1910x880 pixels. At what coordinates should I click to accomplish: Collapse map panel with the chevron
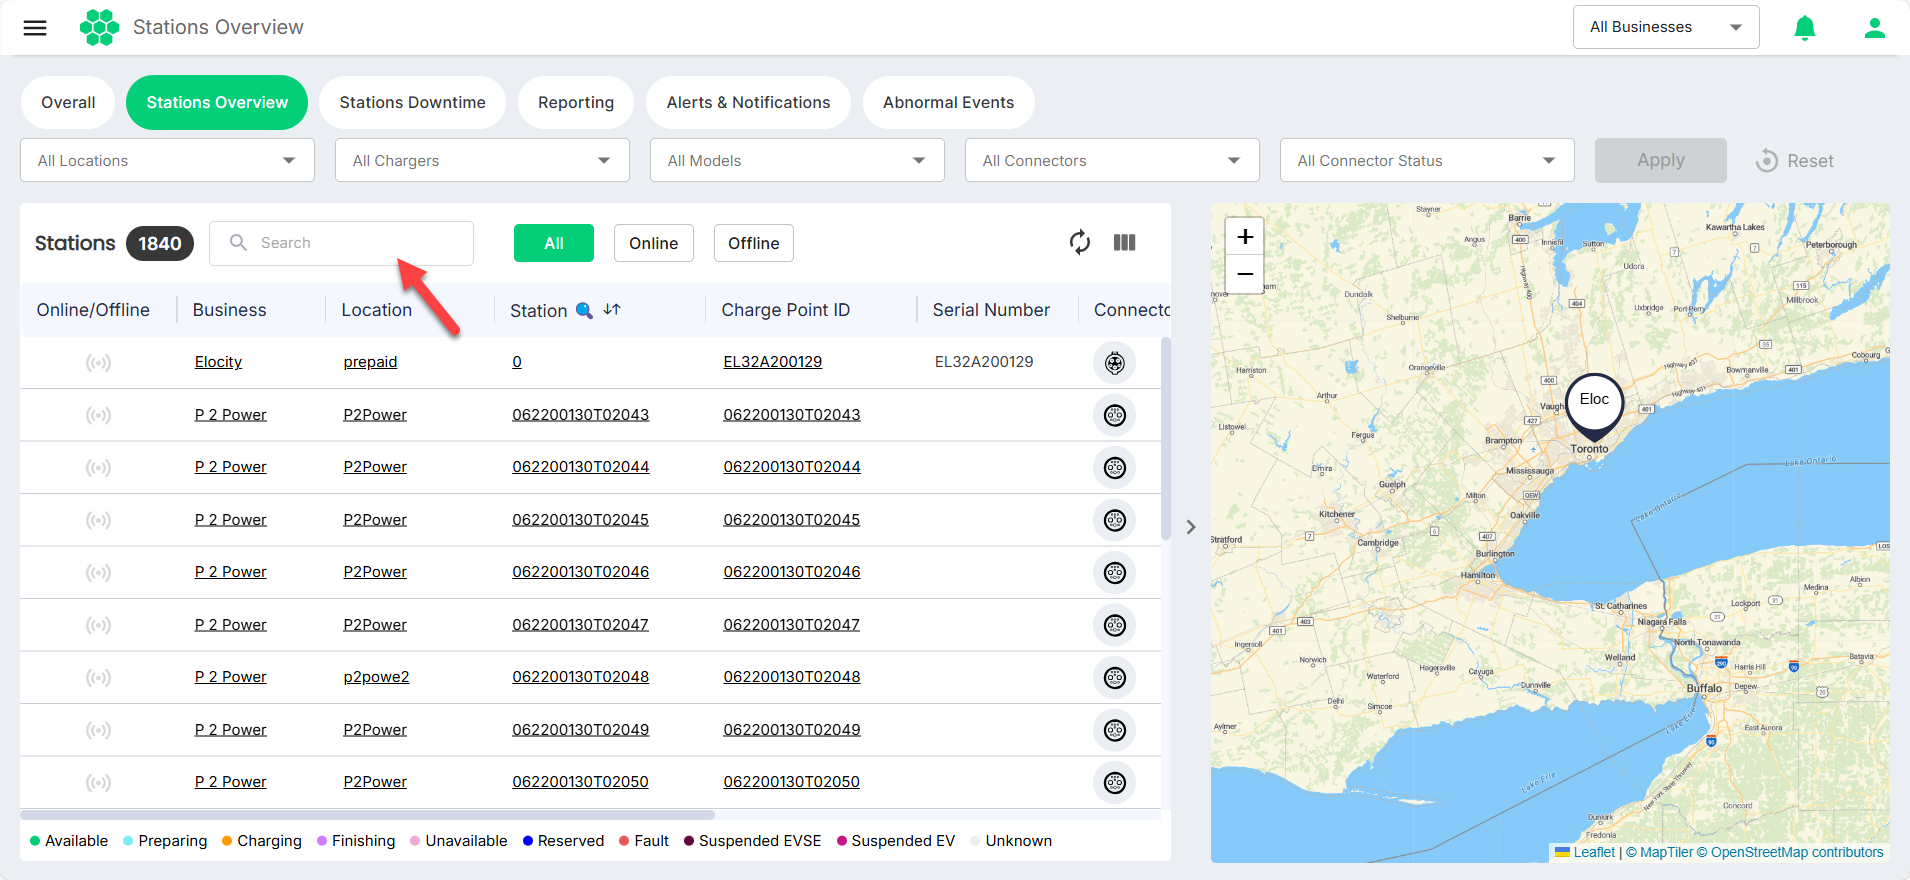click(x=1191, y=527)
